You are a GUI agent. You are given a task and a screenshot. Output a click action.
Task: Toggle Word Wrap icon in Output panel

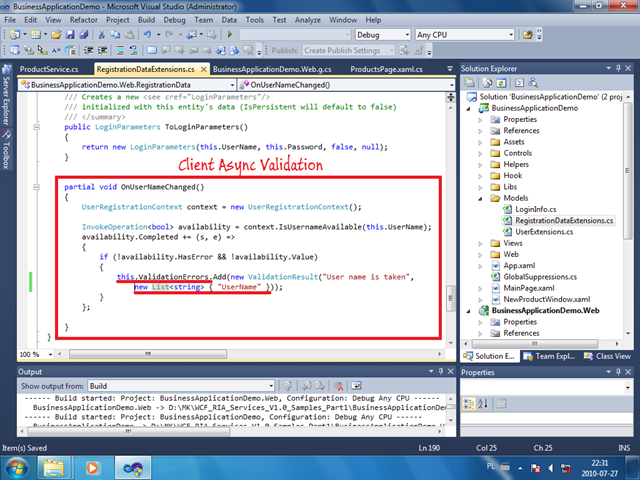(x=356, y=386)
